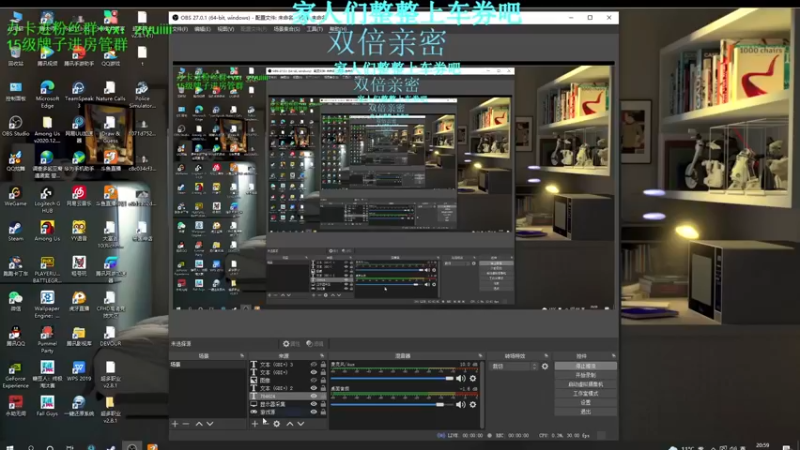Screen dimensions: 800x450
Task: Click 属性 properties button above Sources
Action: tap(292, 344)
